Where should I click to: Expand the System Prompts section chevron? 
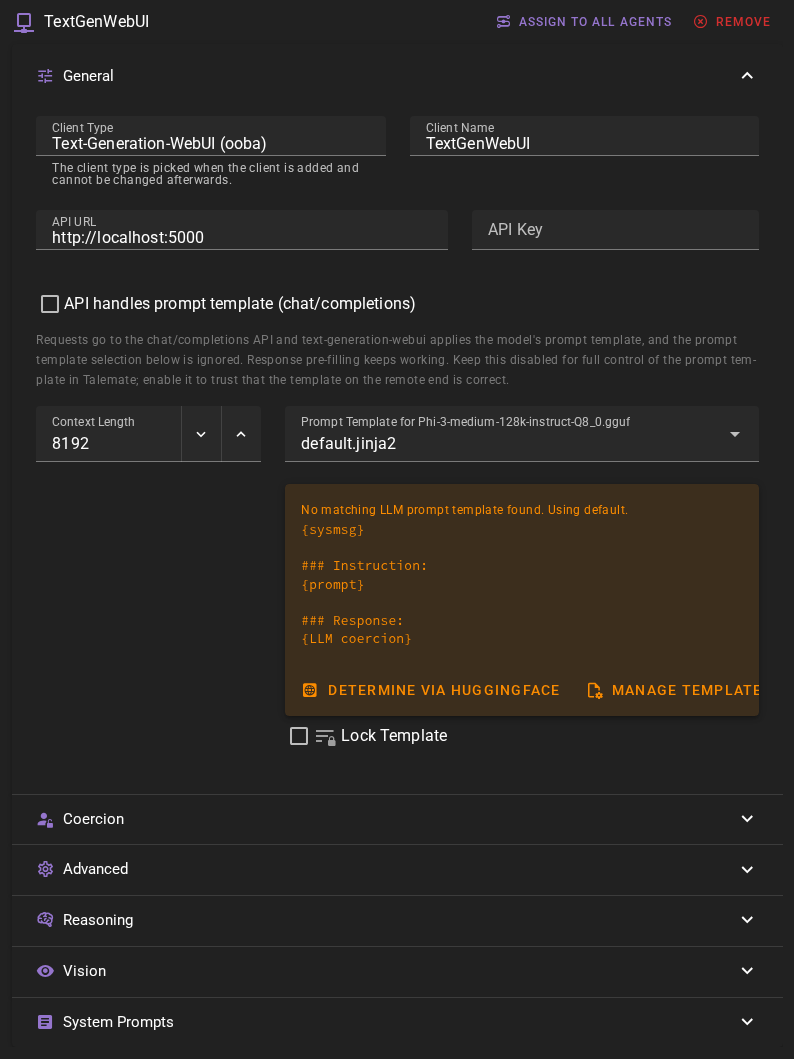tap(747, 1022)
